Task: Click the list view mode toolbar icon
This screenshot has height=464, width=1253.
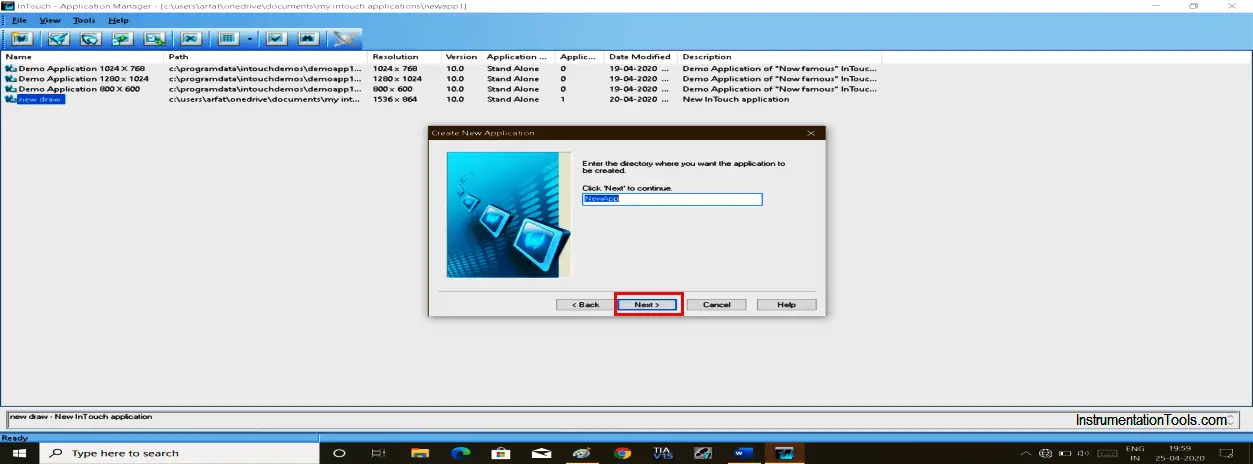Action: coord(227,39)
